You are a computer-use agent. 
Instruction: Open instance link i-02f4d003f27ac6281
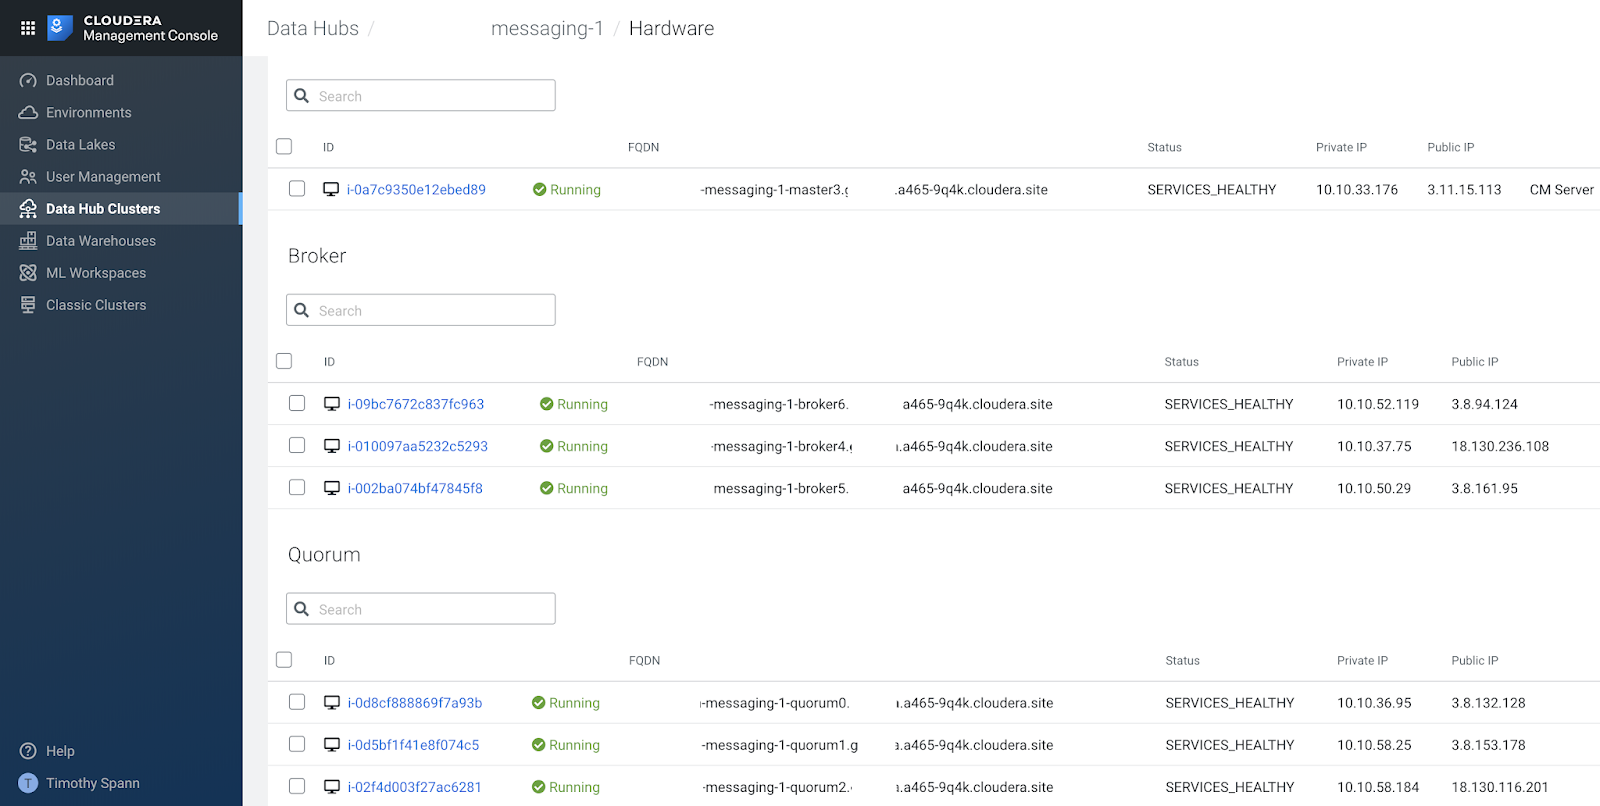(x=414, y=787)
